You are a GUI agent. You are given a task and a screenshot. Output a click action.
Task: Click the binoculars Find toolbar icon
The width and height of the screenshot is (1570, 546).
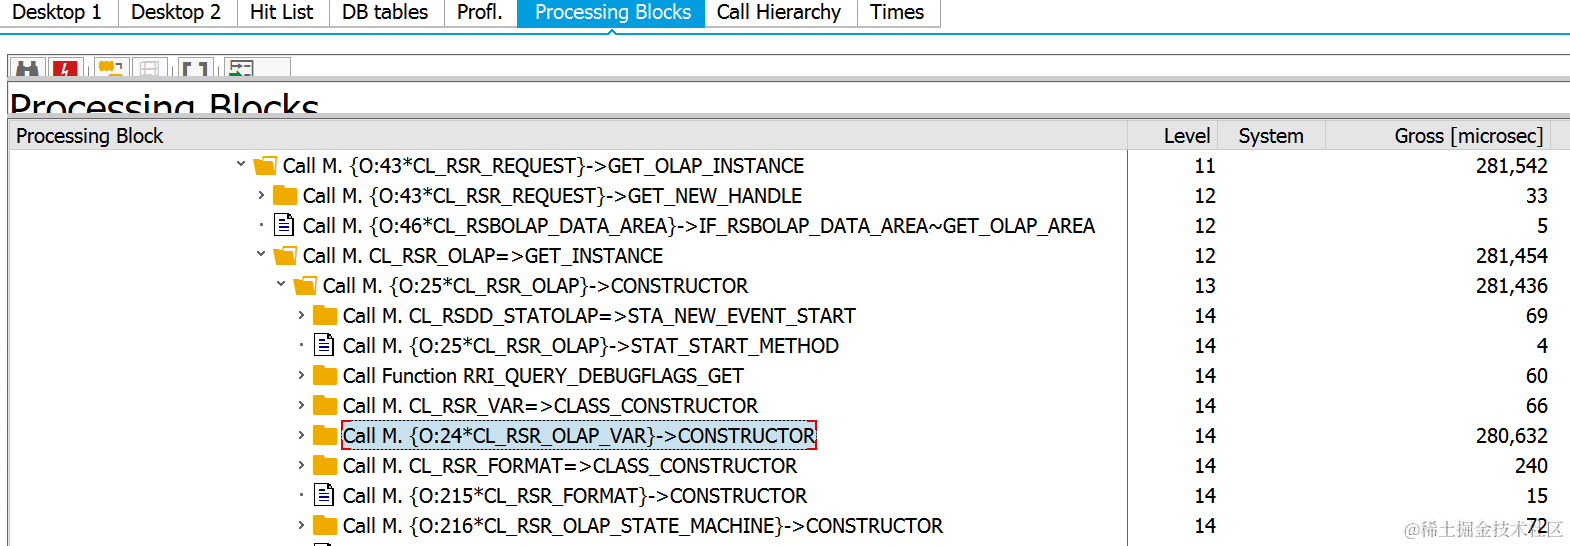tap(28, 68)
